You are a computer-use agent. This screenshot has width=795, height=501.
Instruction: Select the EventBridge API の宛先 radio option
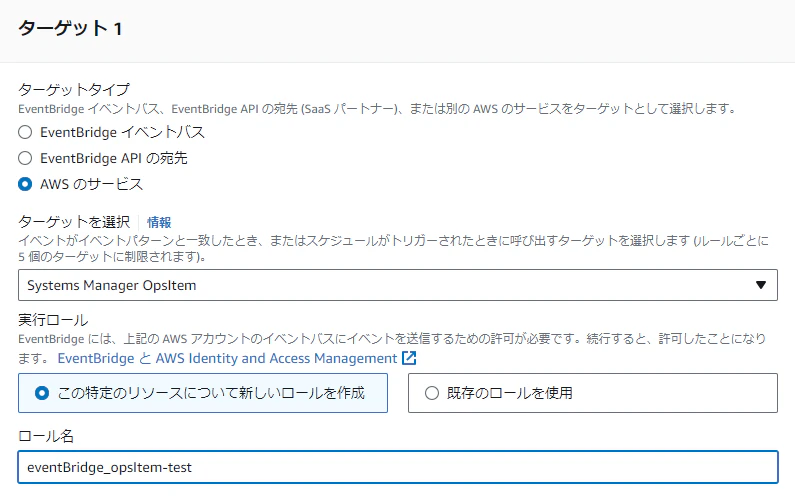25,158
